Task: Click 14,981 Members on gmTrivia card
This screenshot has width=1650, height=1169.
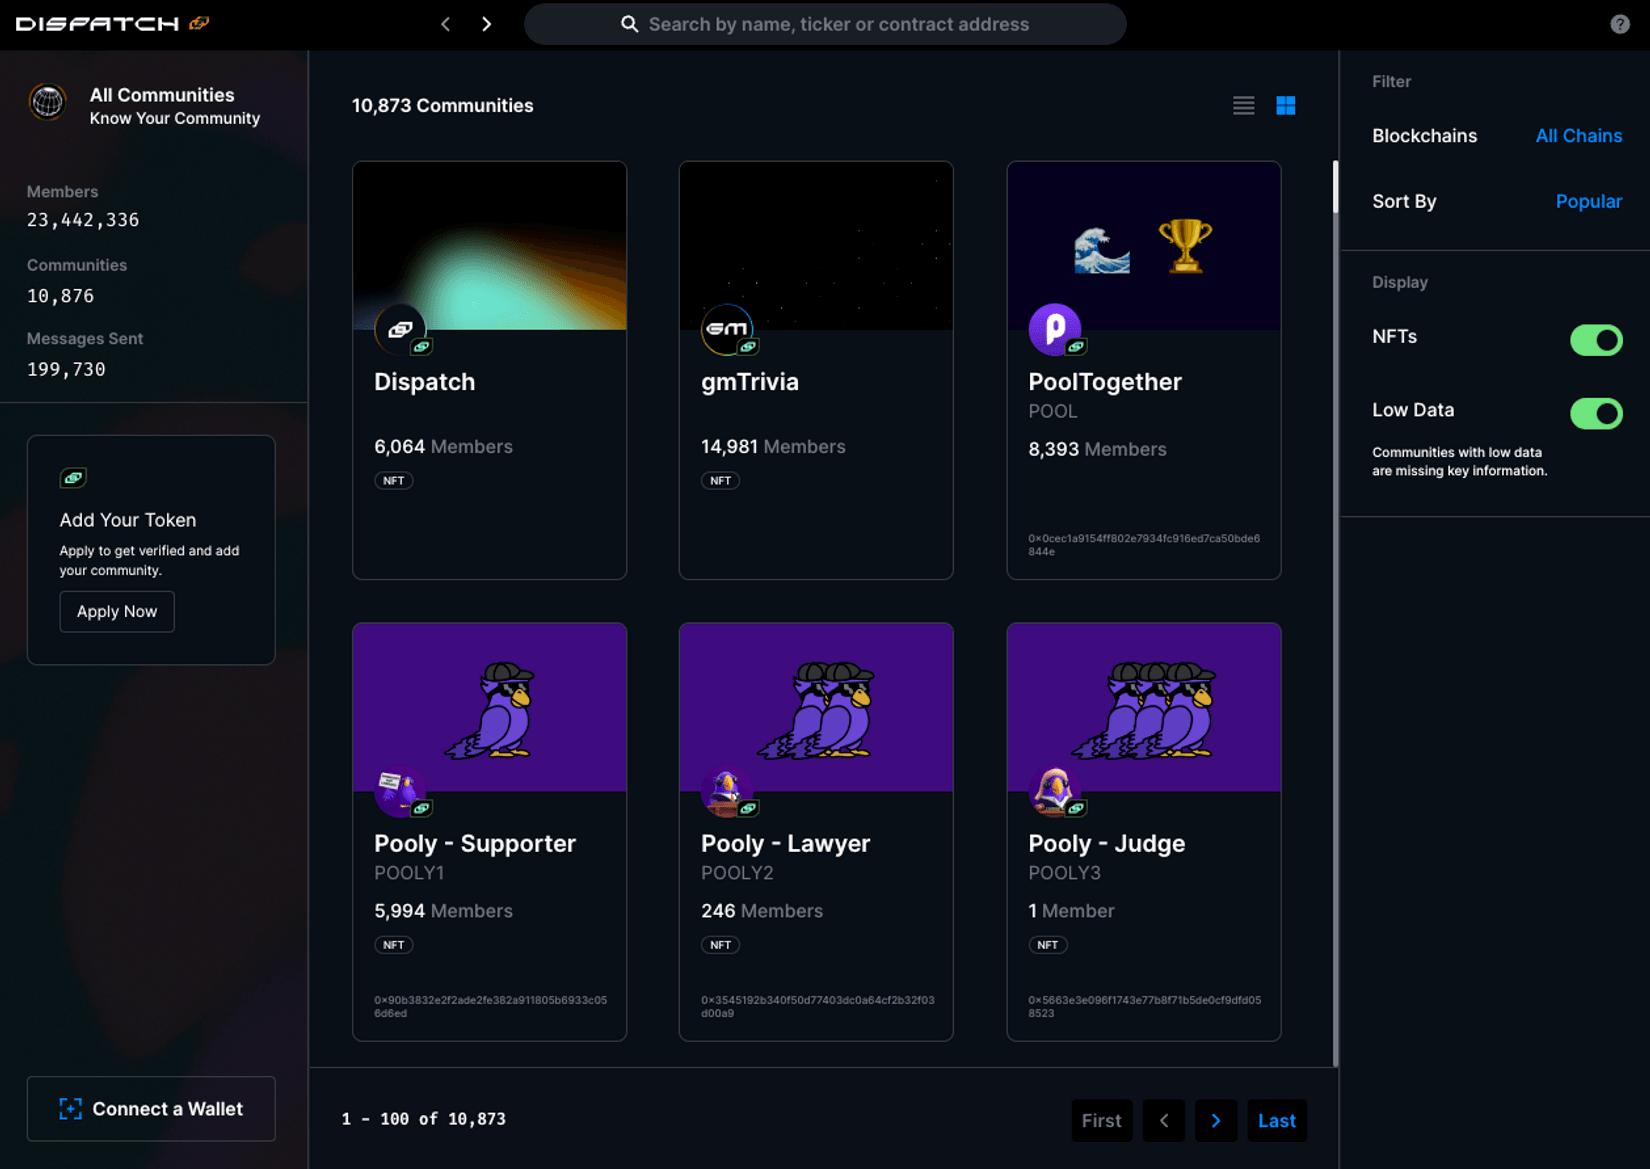Action: [x=773, y=447]
